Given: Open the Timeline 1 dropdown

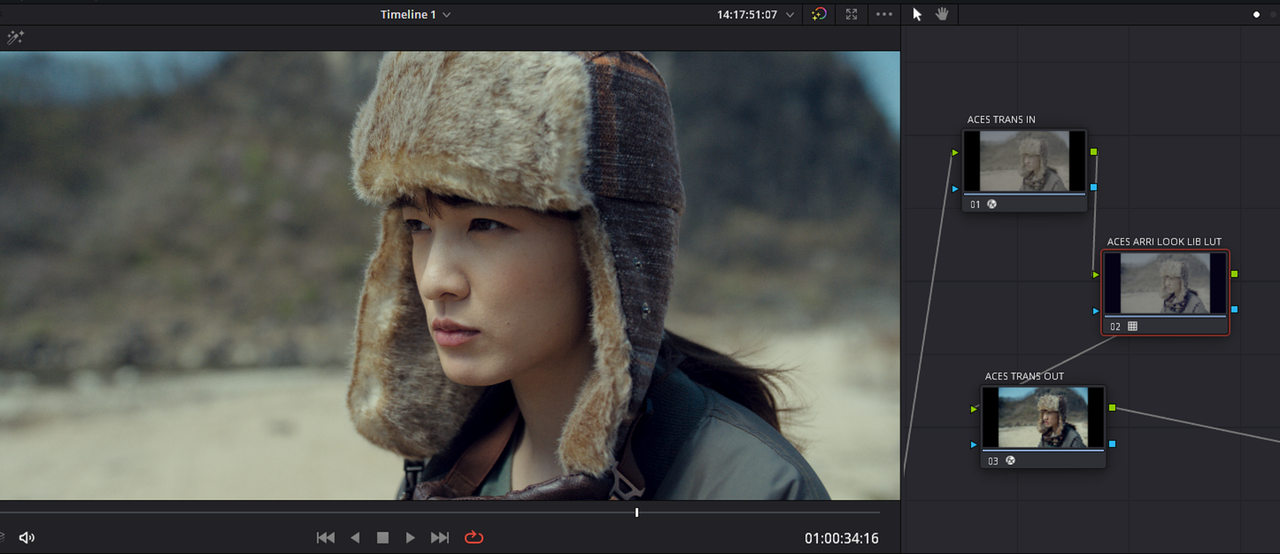Looking at the screenshot, I should (415, 15).
